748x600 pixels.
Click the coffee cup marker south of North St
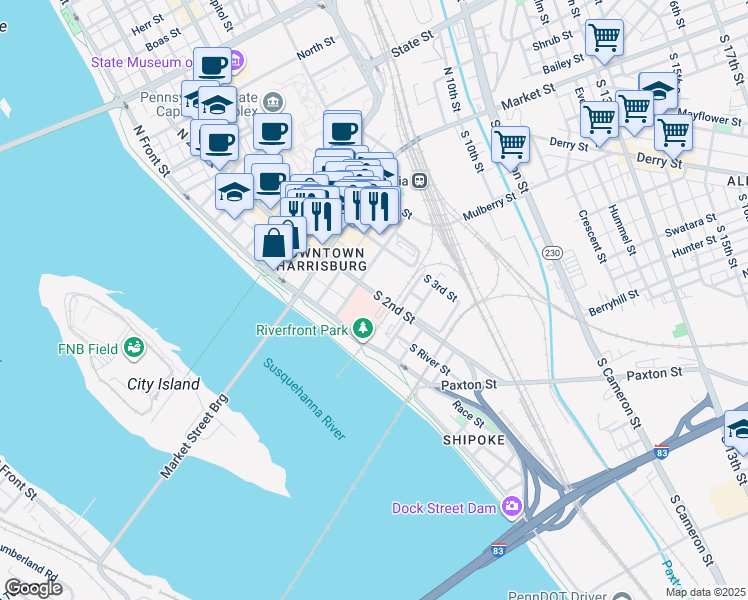tap(342, 131)
